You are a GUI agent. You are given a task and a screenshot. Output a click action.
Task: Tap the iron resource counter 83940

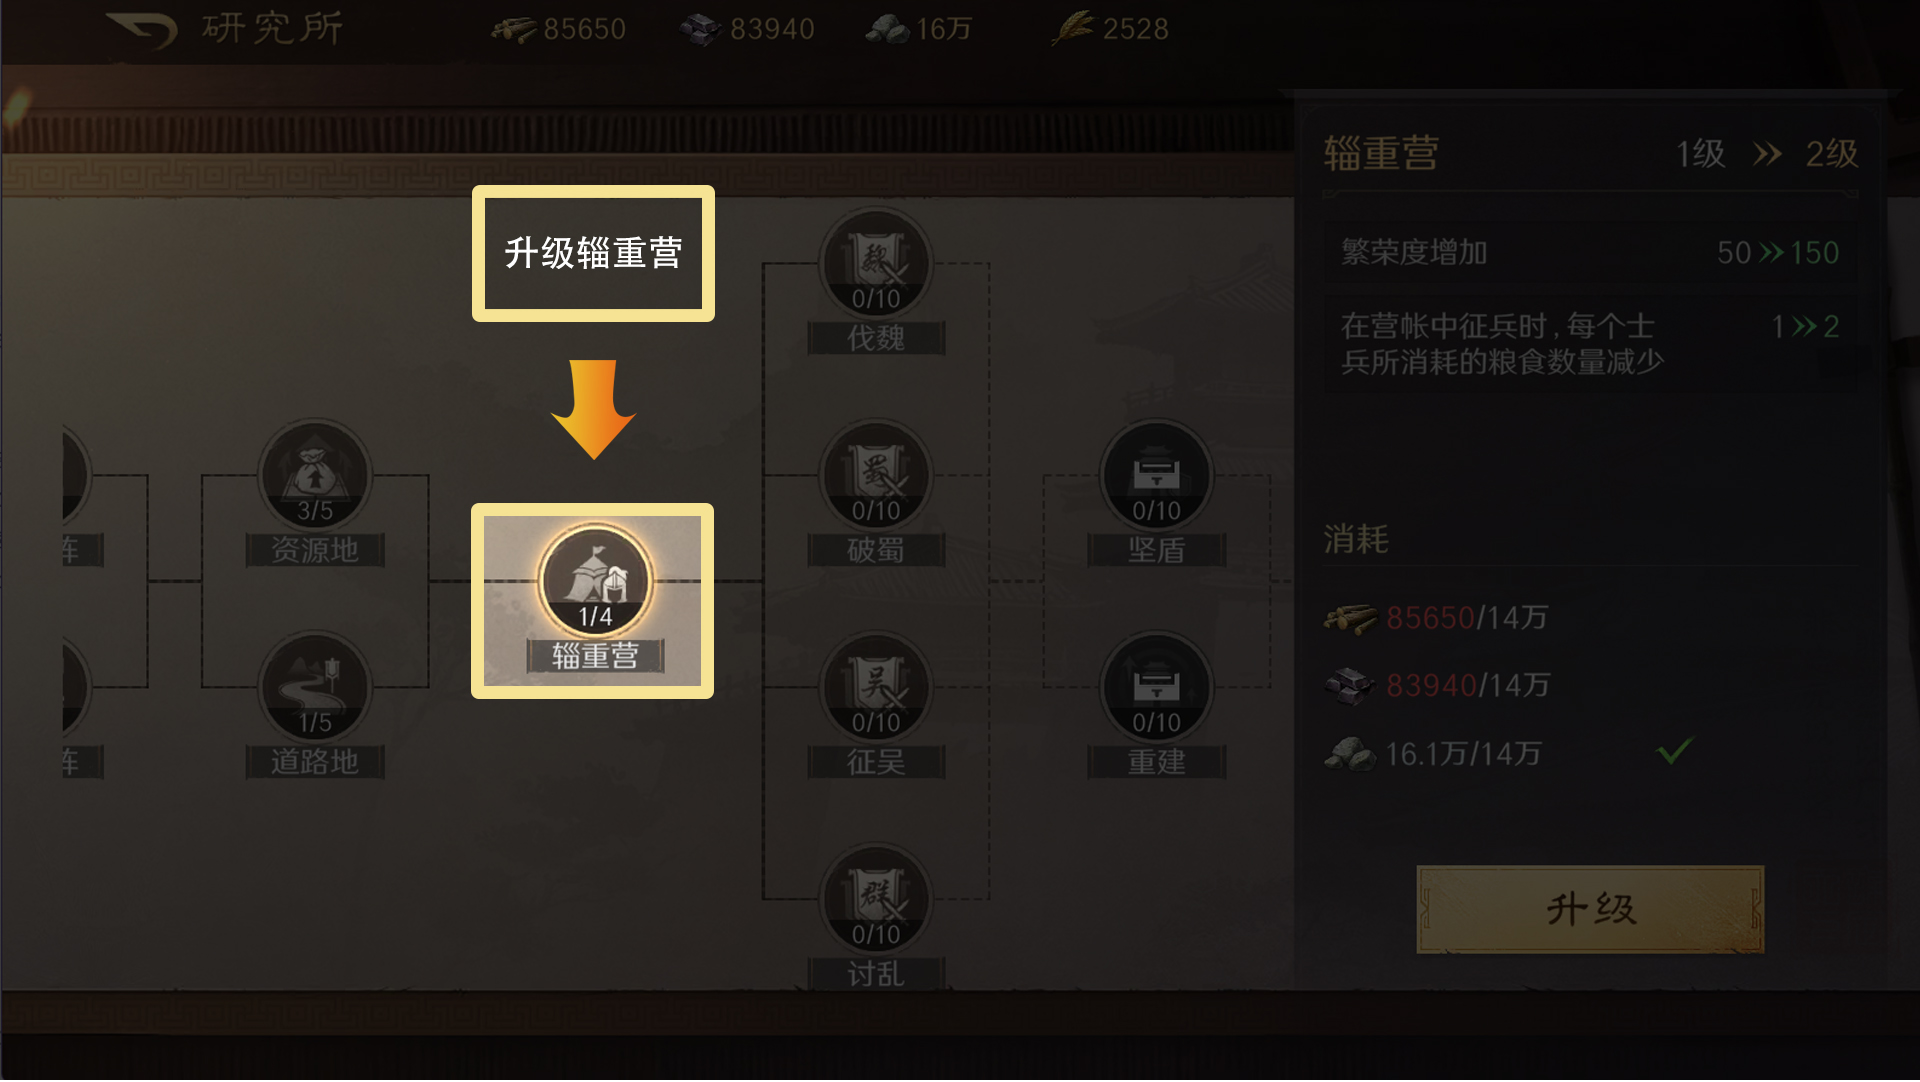[747, 29]
